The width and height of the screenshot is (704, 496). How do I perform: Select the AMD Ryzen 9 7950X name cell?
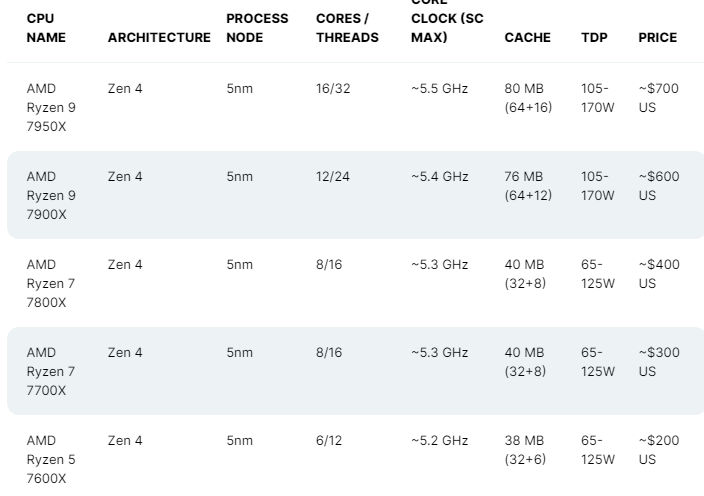[51, 107]
